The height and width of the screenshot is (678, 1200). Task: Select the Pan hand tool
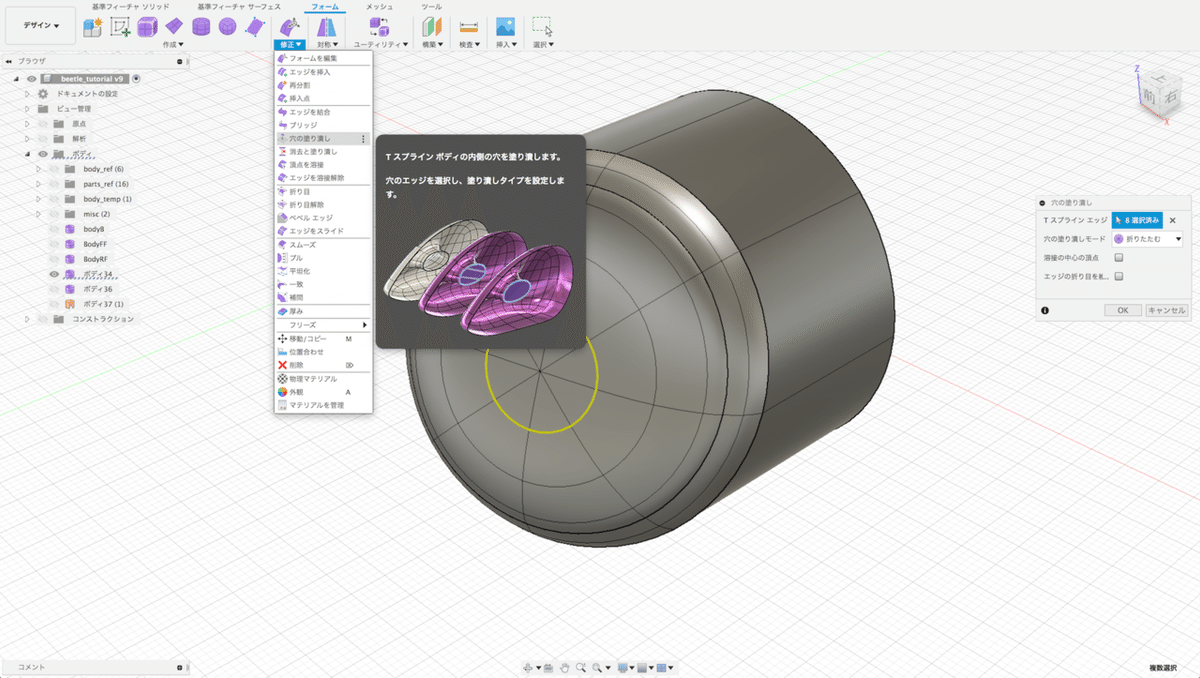[565, 667]
